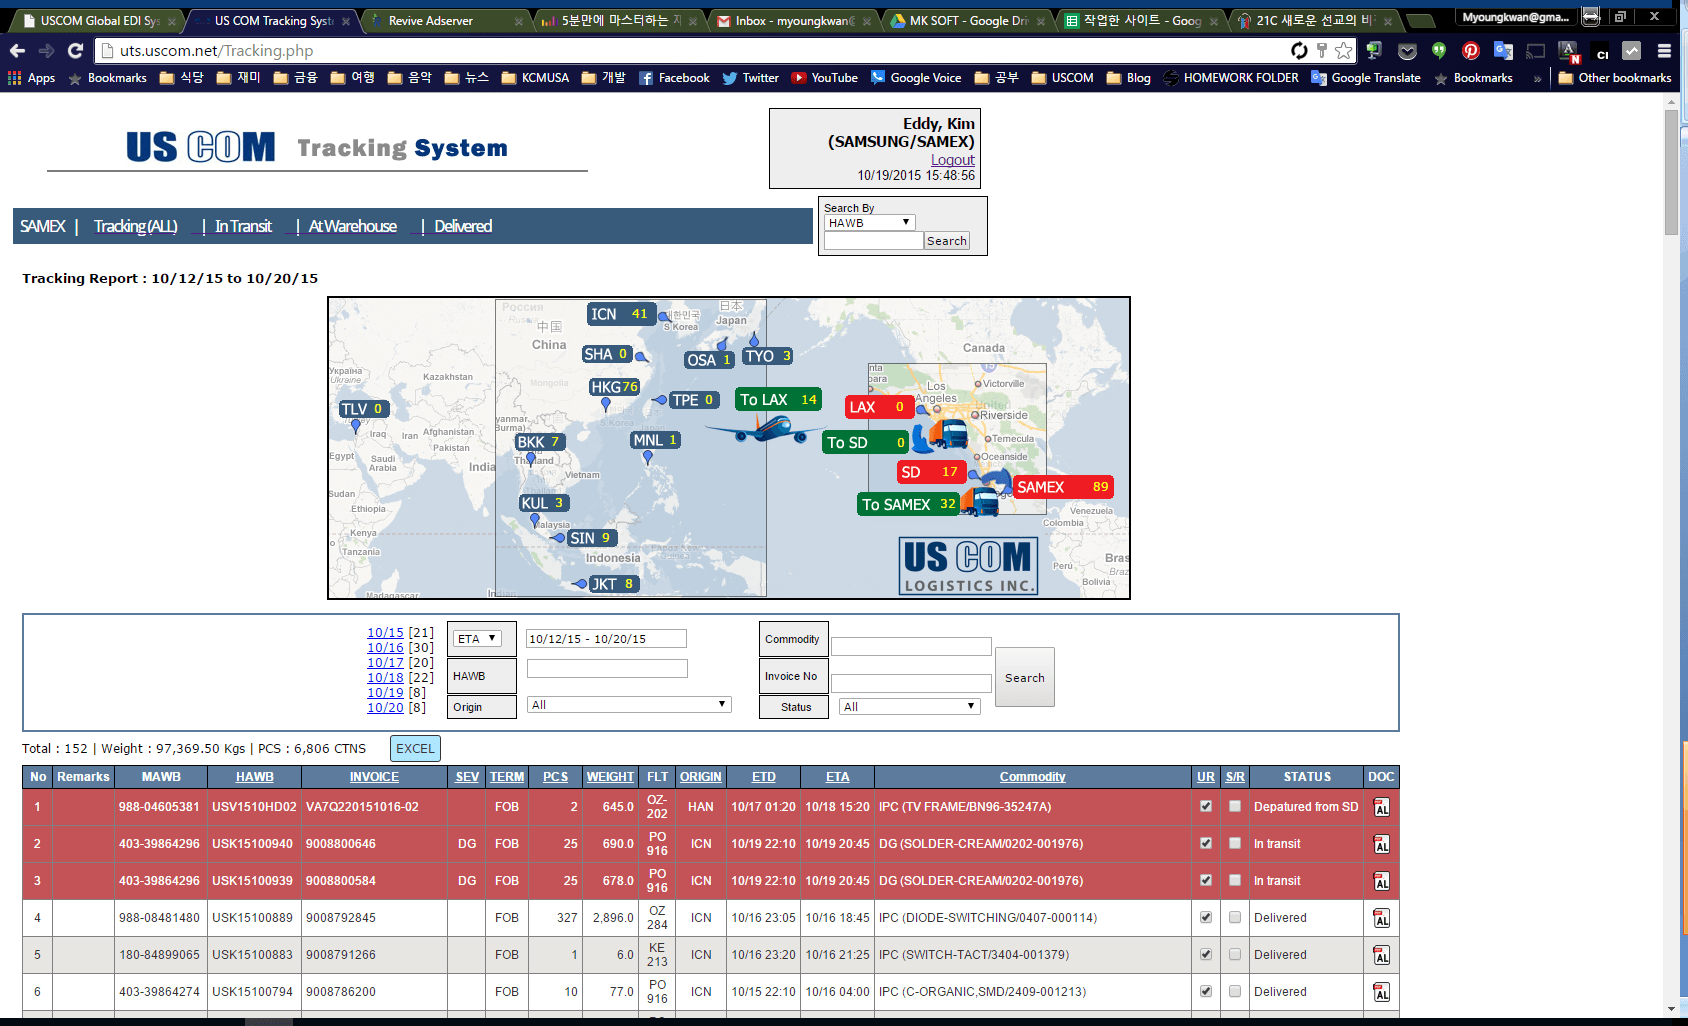Select the In Transit nav item
This screenshot has width=1688, height=1026.
click(x=243, y=226)
